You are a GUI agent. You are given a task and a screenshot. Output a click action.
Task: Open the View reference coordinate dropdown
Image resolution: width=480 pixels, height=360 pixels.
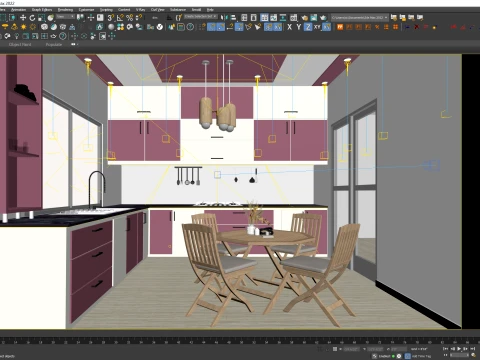[x=65, y=17]
